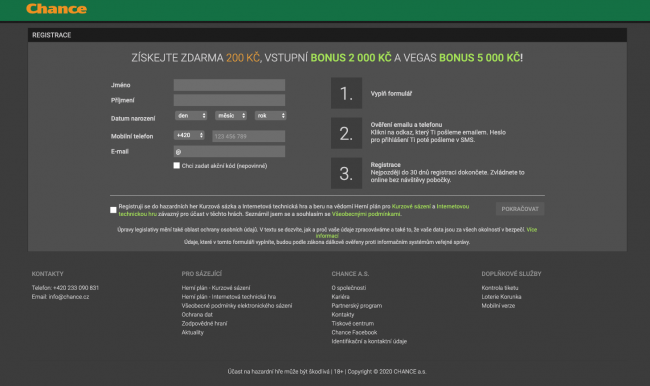
Task: Open the rok birth year dropdown
Action: pyautogui.click(x=271, y=116)
